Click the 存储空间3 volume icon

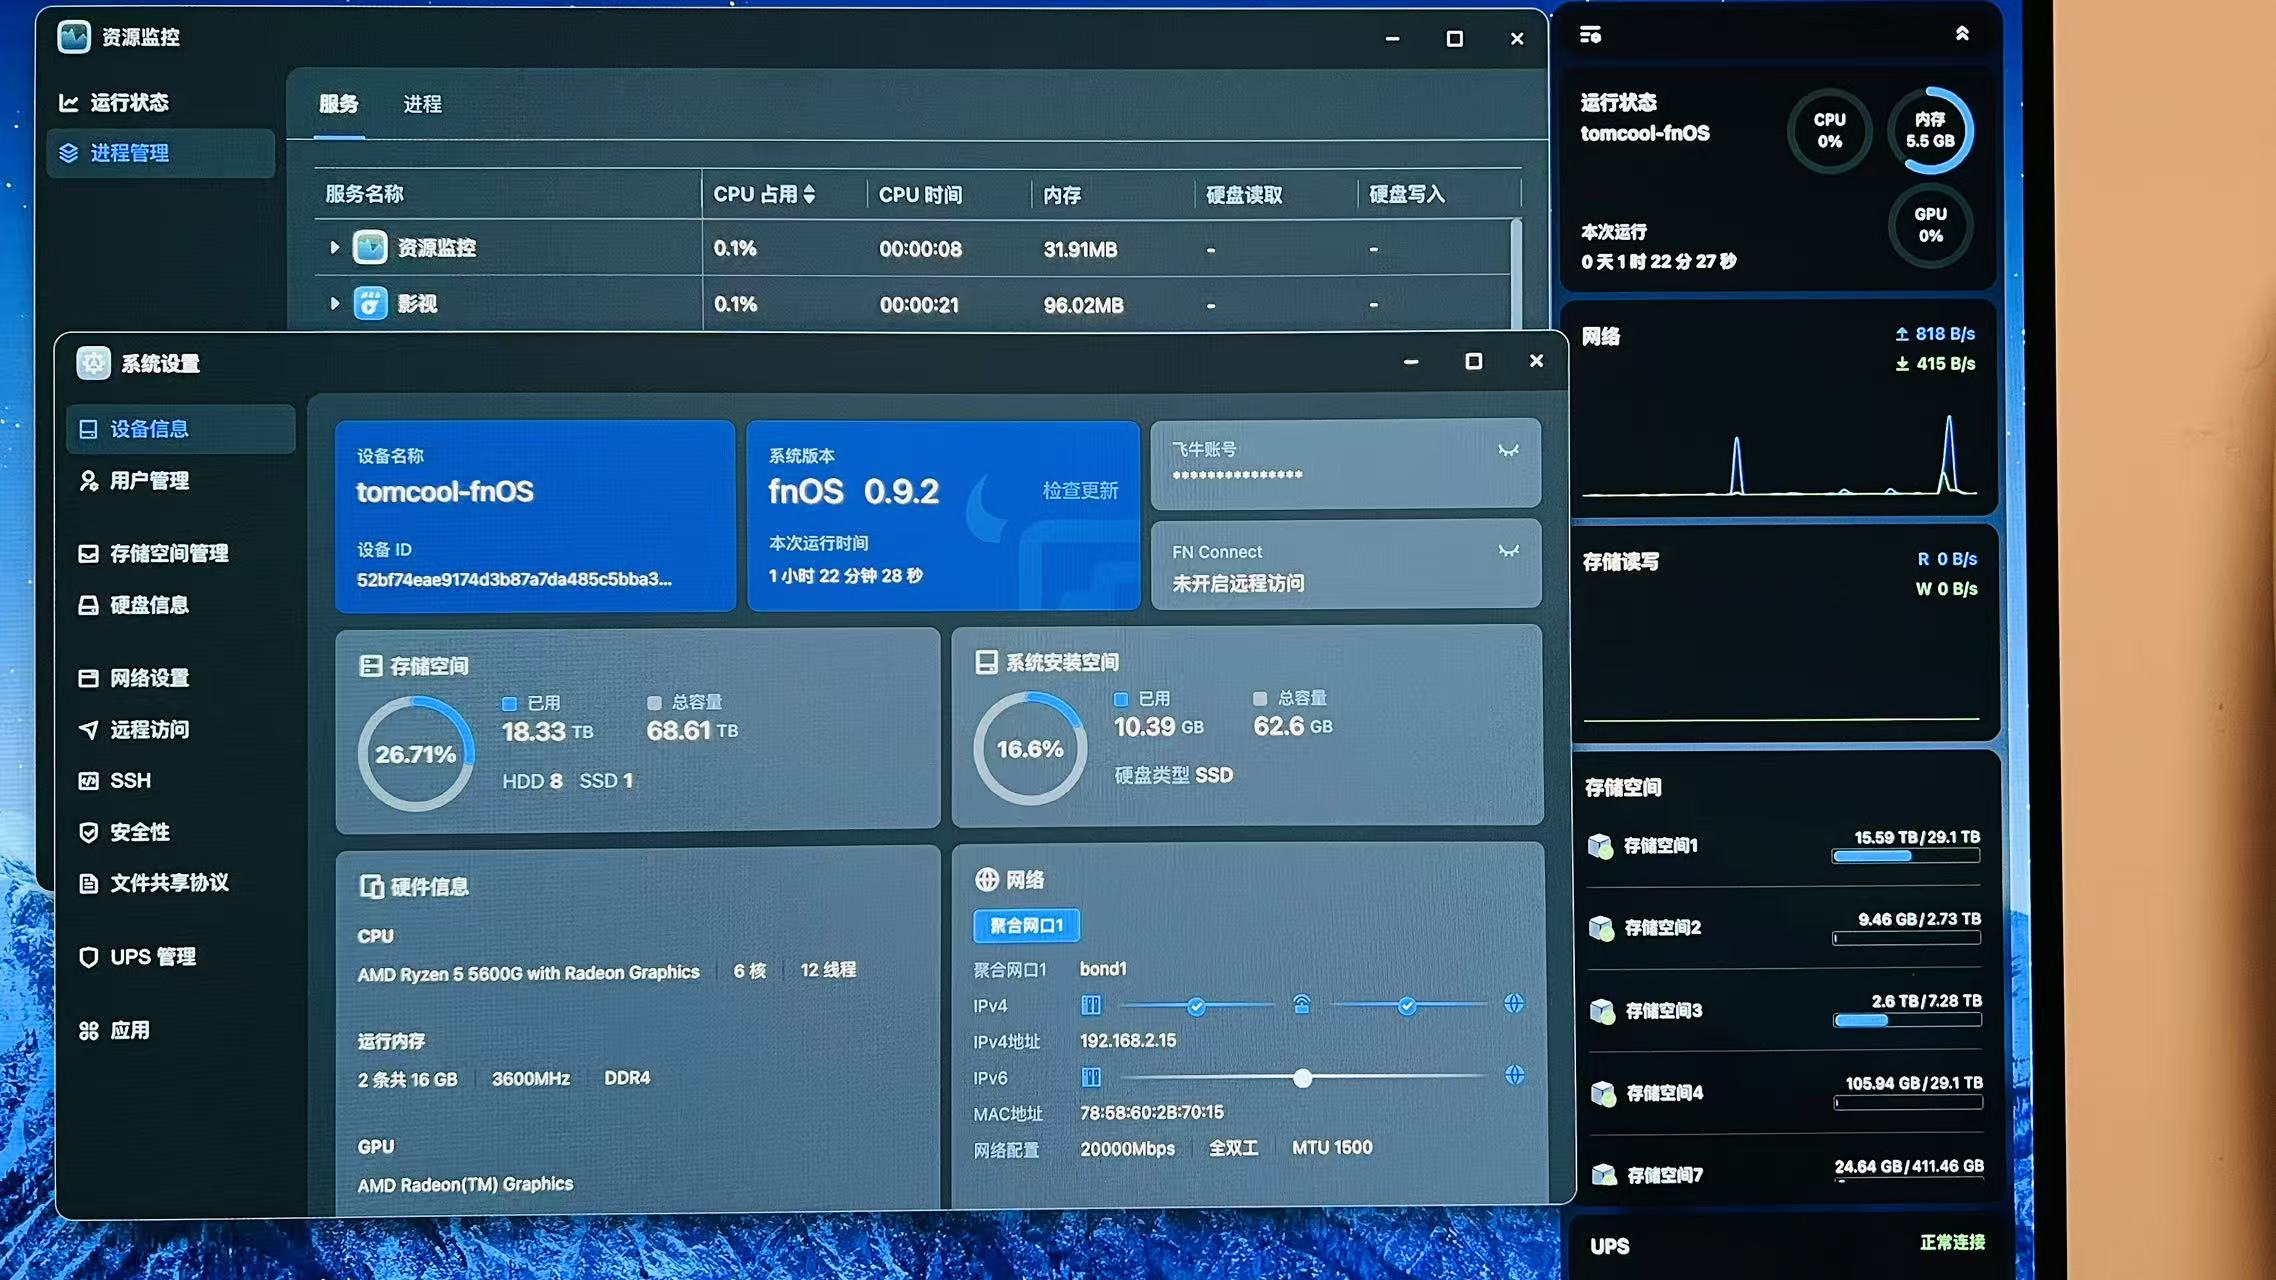click(x=1602, y=1011)
